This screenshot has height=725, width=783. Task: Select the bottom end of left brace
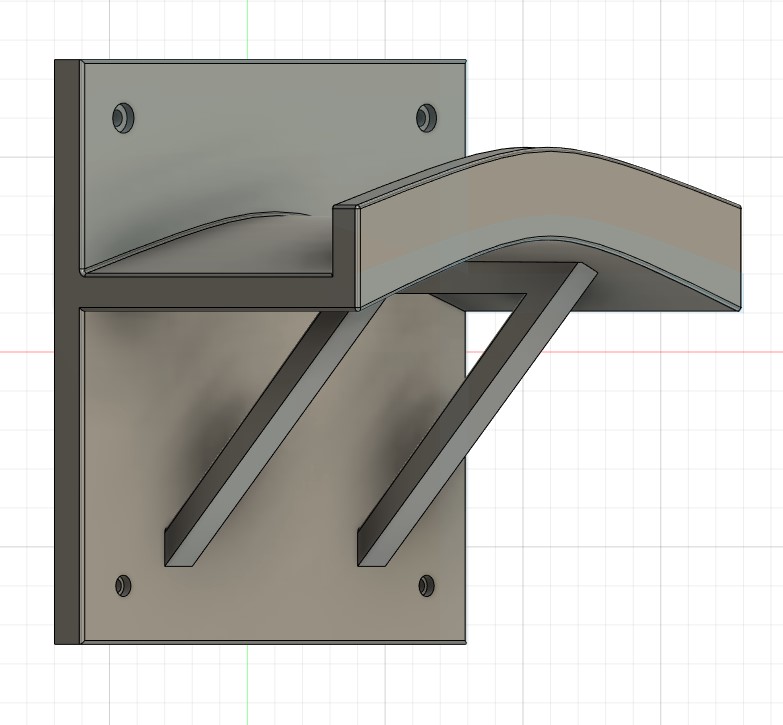(x=180, y=558)
